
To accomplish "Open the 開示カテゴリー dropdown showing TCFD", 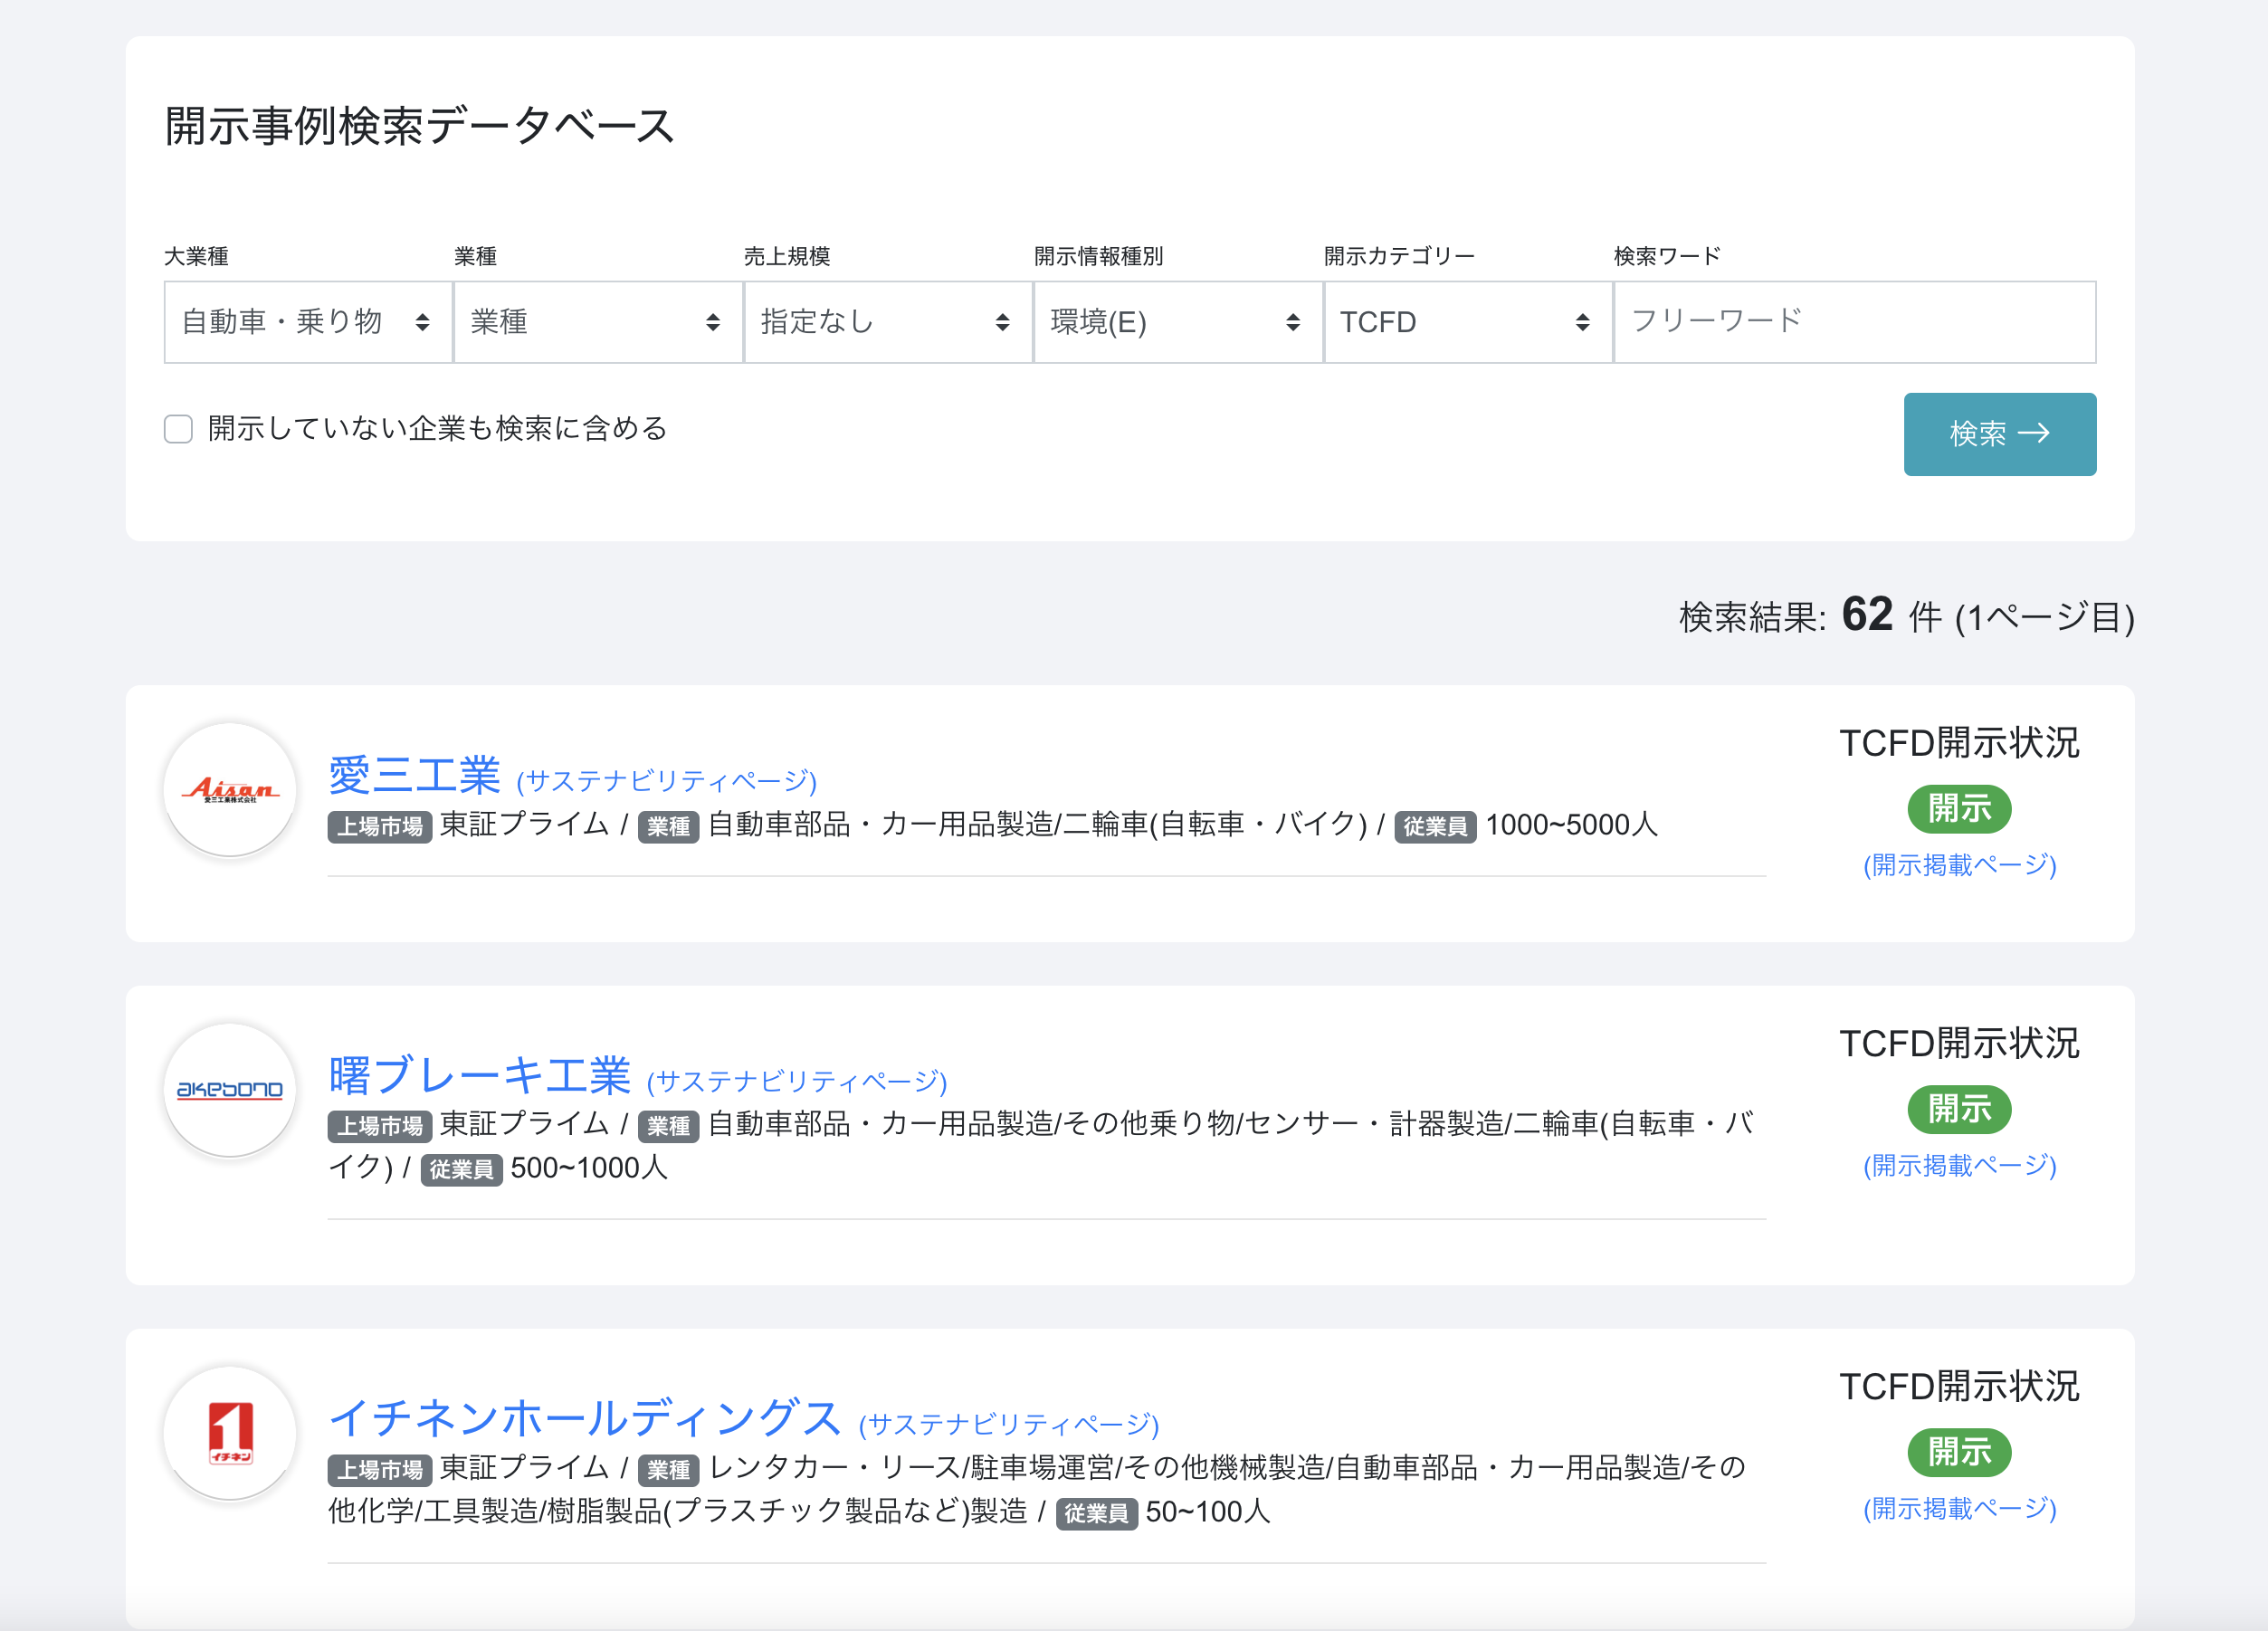I will pos(1467,321).
